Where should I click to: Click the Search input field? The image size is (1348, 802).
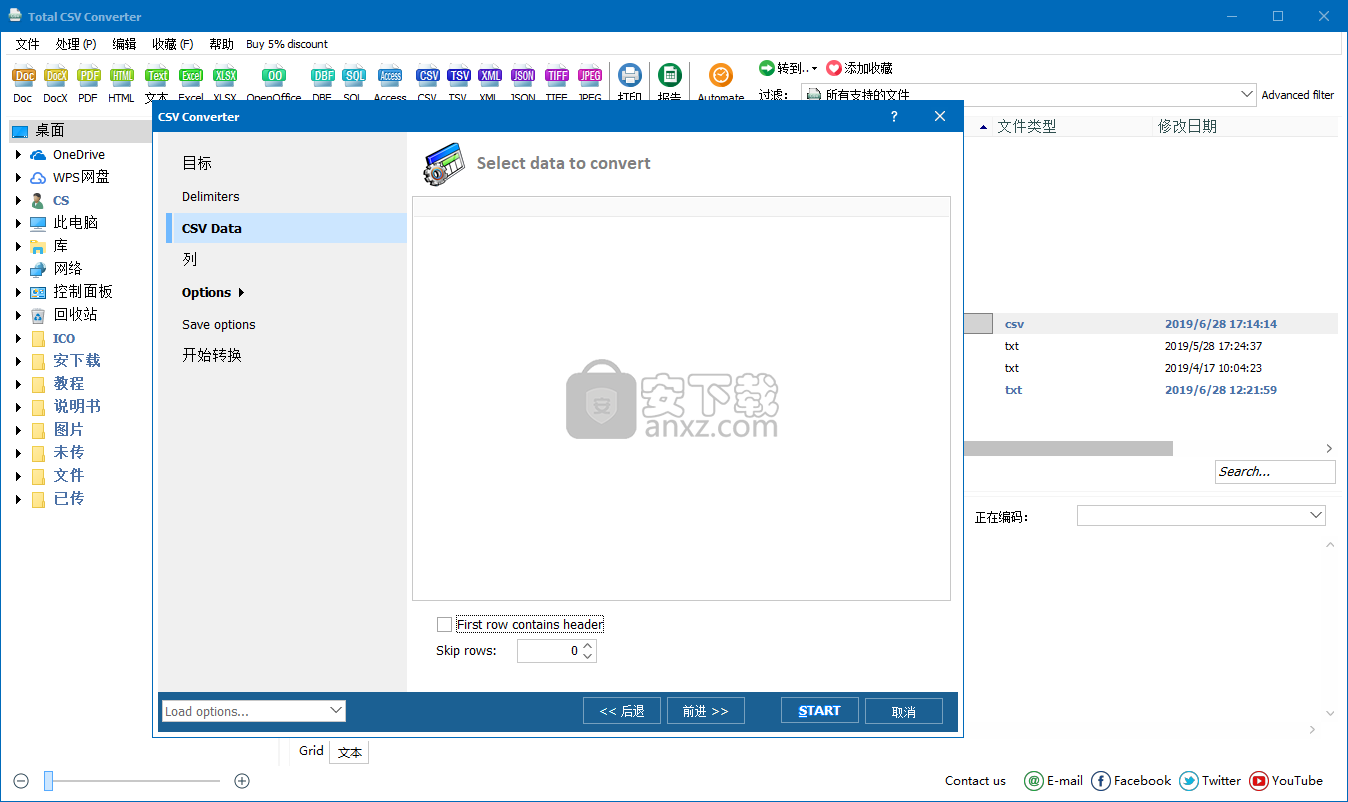1275,472
